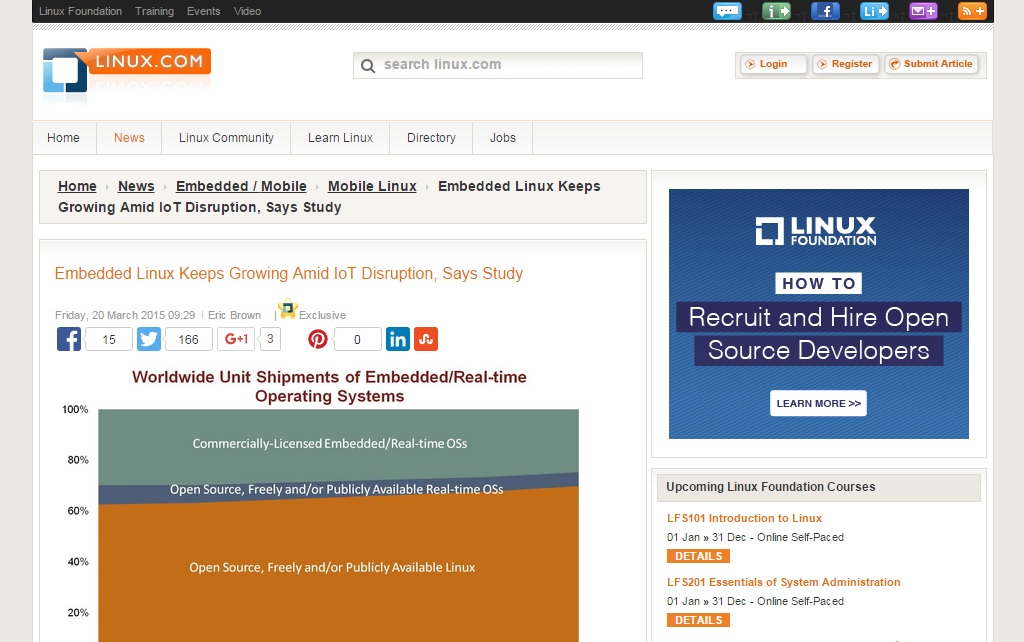Open the RSS feed icon in top bar
The width and height of the screenshot is (1024, 642).
[x=972, y=11]
